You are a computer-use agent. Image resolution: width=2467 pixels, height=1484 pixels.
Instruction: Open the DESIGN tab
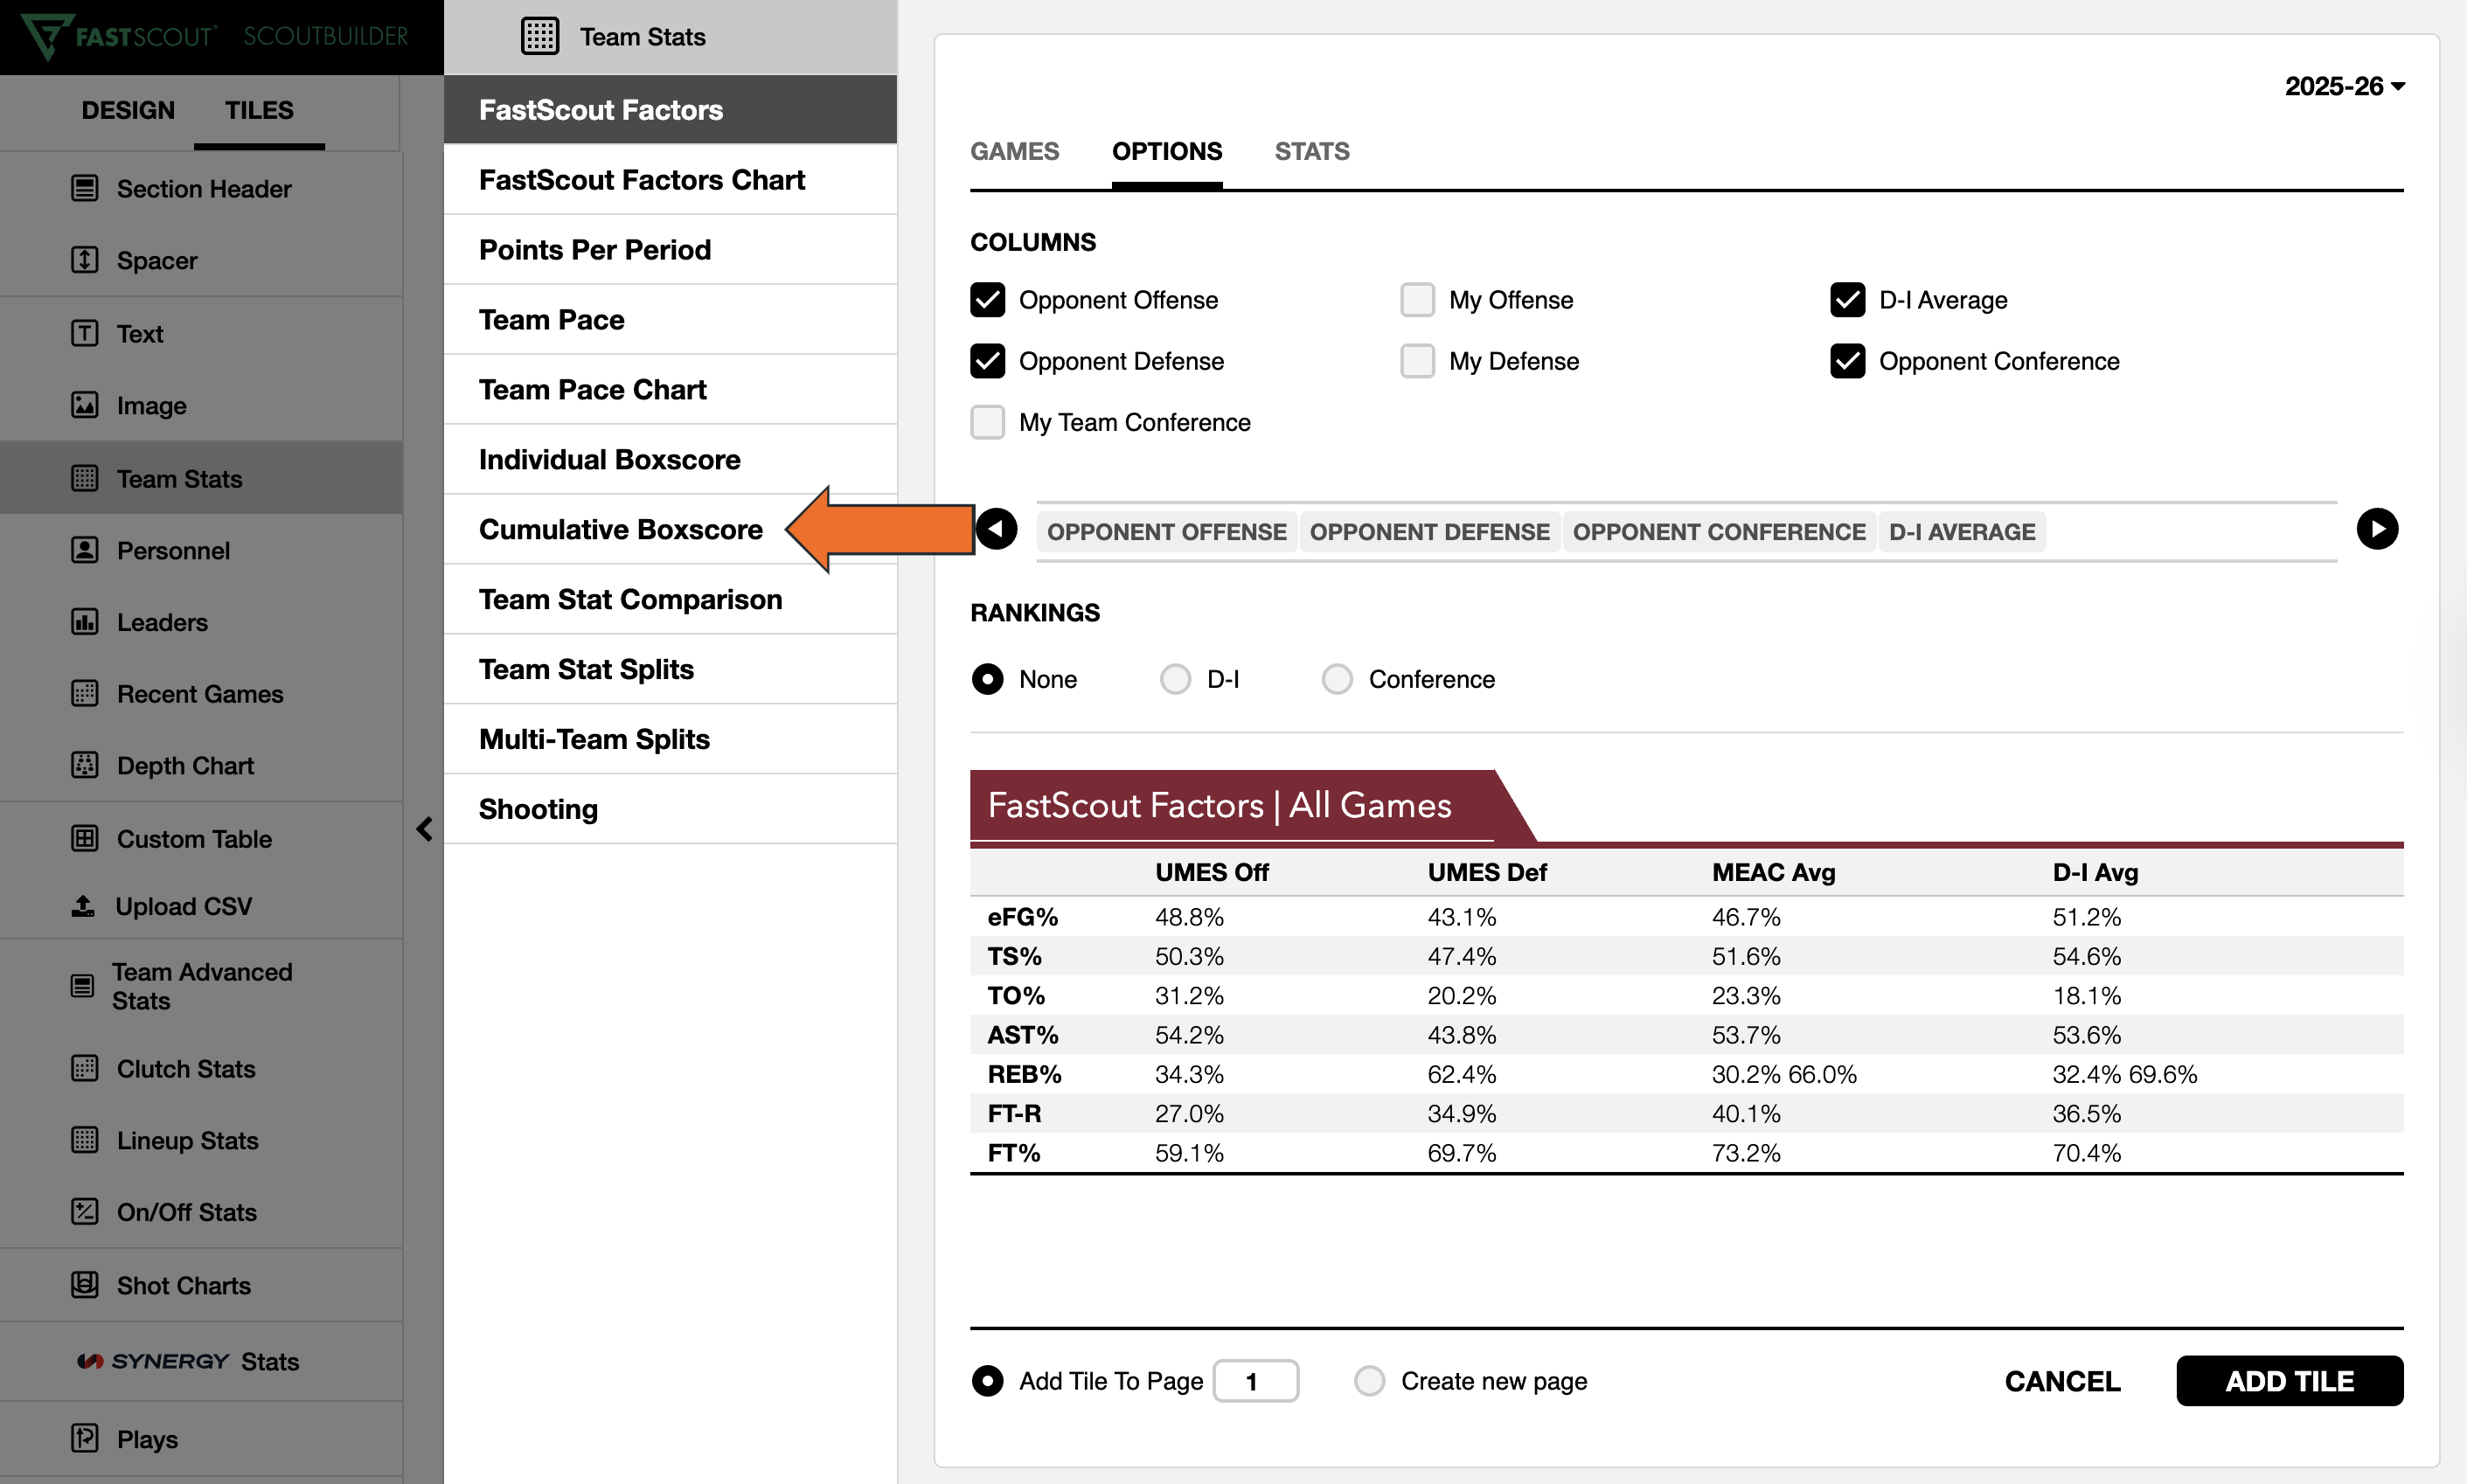point(128,110)
